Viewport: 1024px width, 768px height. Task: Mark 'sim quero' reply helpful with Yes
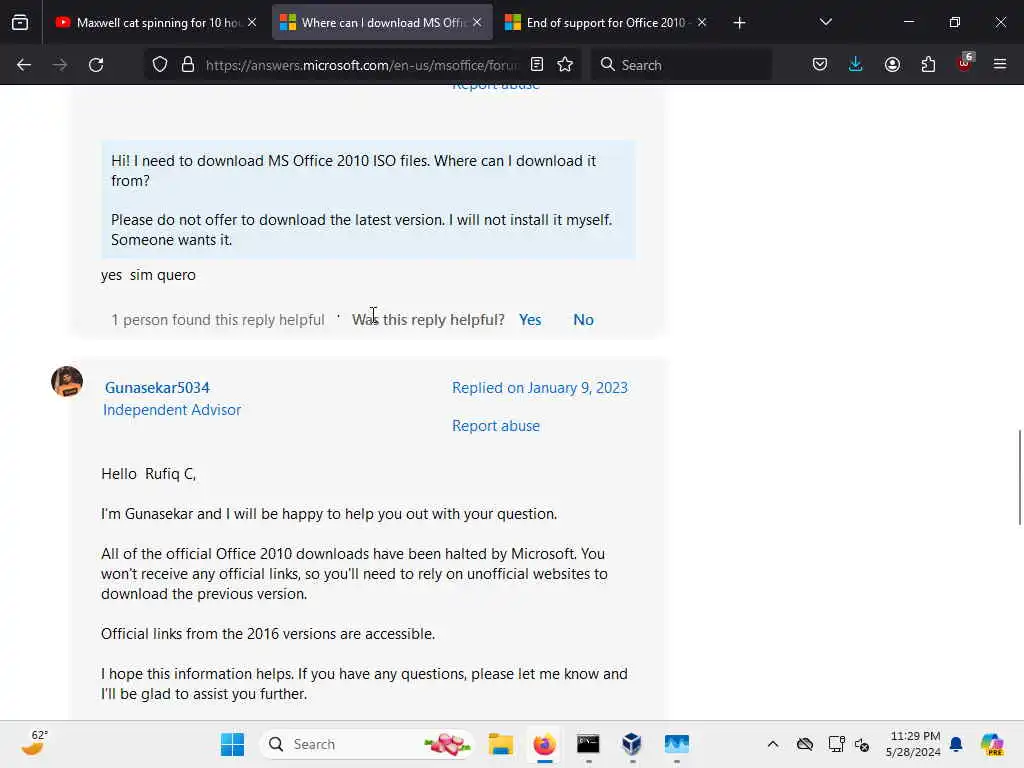click(530, 319)
